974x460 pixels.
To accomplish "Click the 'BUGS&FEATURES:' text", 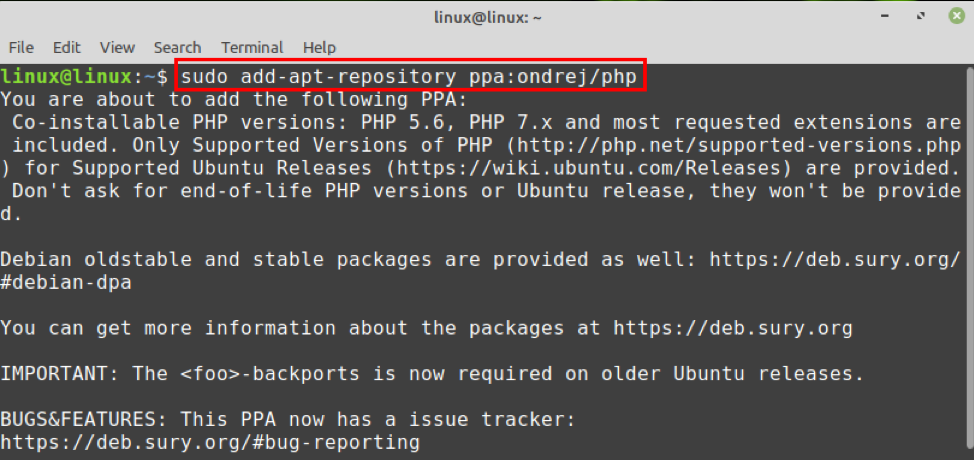I will (x=77, y=420).
